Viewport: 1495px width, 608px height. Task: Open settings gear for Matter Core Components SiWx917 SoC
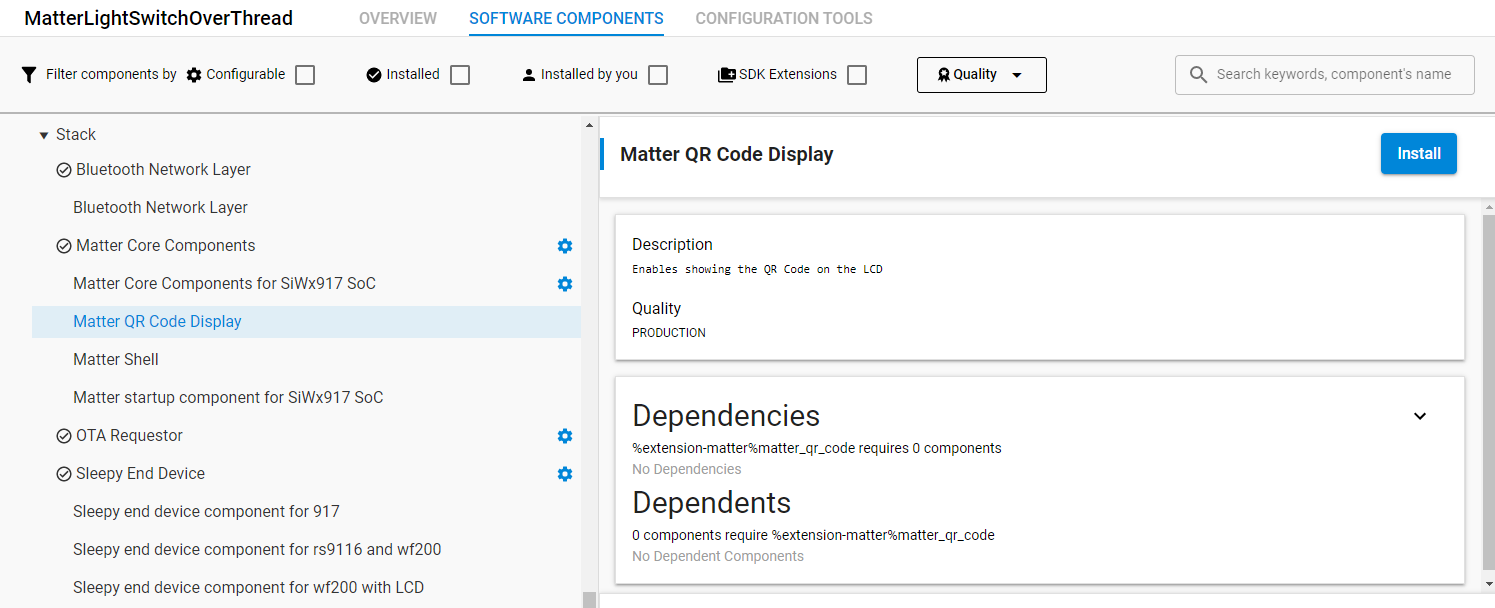[x=565, y=284]
